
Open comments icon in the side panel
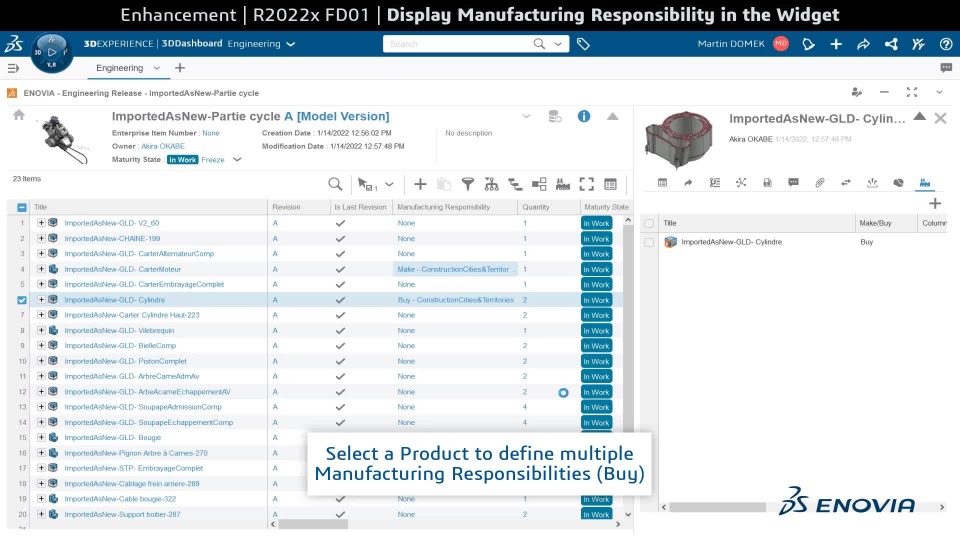click(793, 182)
